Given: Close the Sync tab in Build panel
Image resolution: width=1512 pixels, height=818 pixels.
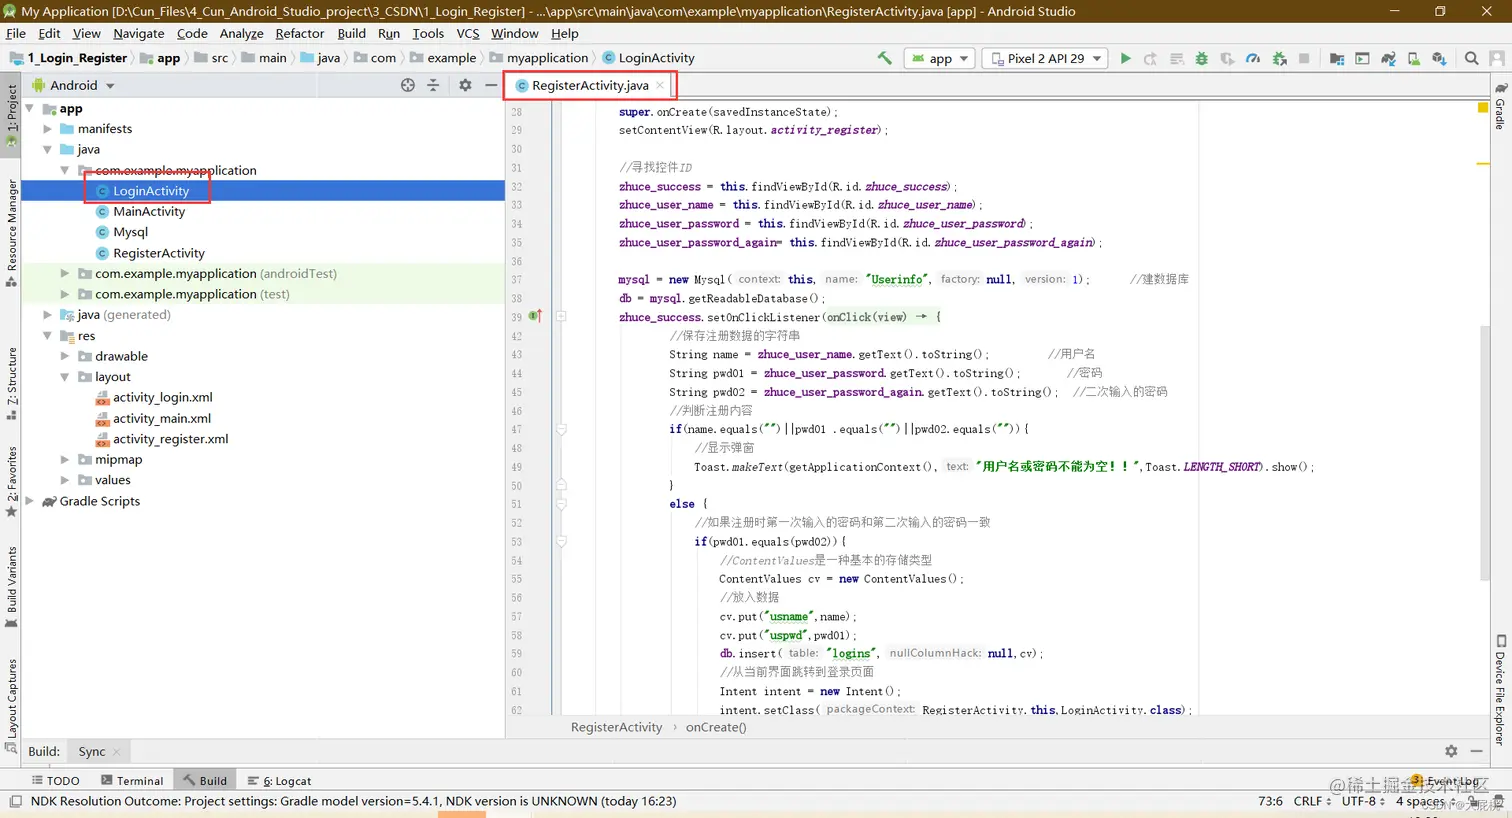Looking at the screenshot, I should (x=116, y=752).
